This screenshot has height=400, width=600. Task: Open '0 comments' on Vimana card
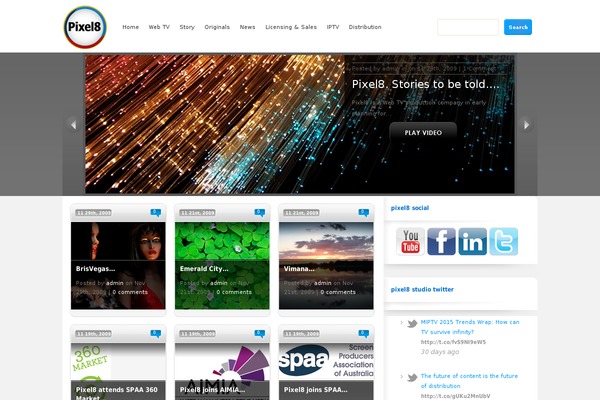pyautogui.click(x=338, y=292)
